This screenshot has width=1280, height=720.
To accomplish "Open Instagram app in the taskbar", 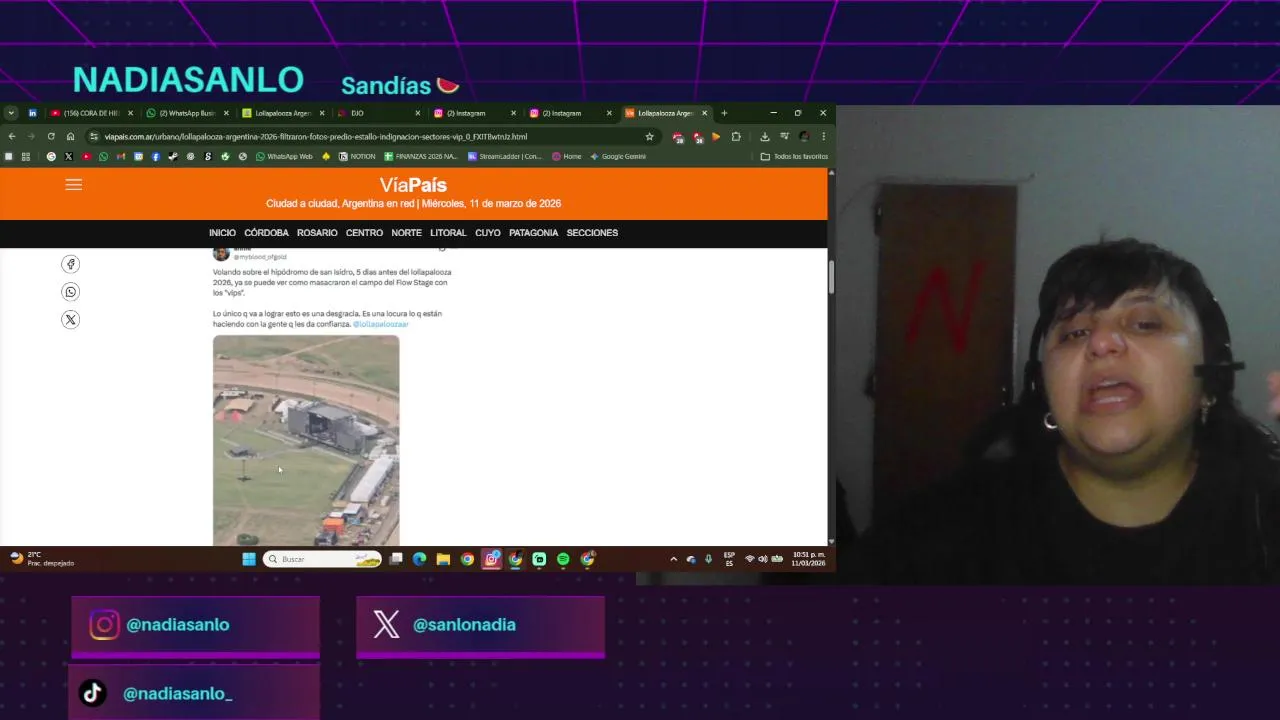I will (x=491, y=559).
